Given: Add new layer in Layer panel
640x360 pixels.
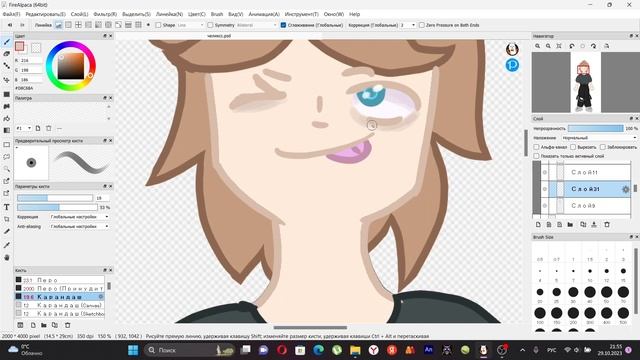Looking at the screenshot, I should [538, 224].
